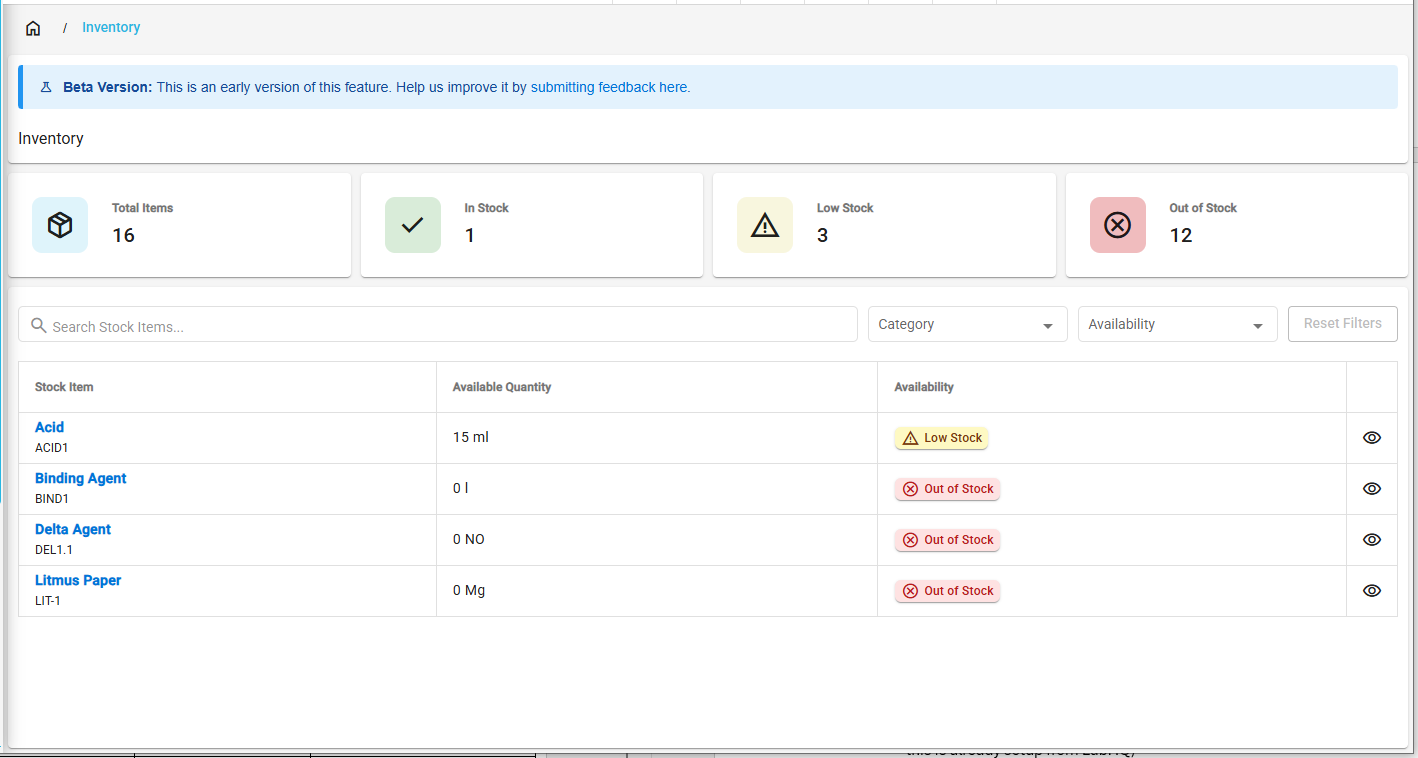Go to home via the house icon
1418x758 pixels.
point(33,28)
